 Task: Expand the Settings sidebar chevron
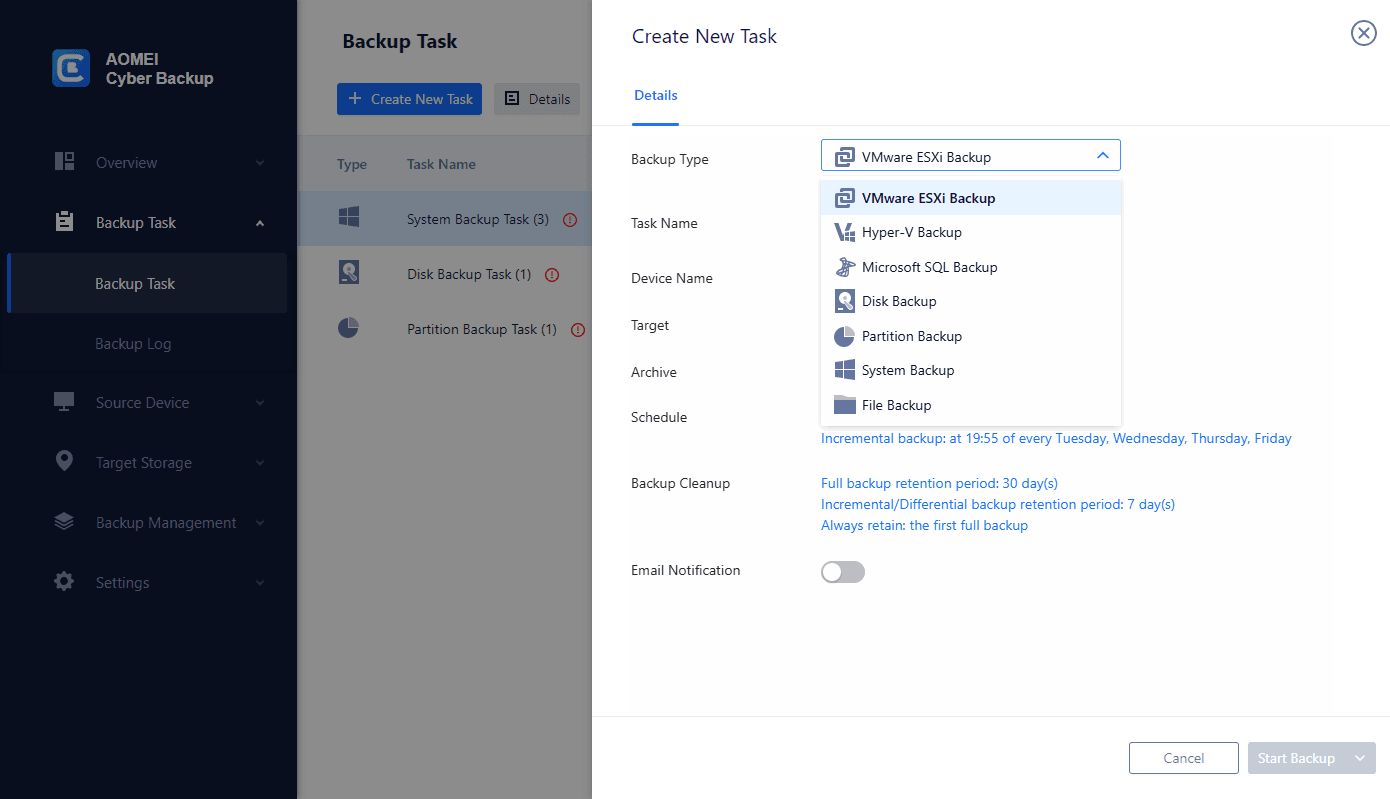click(260, 583)
